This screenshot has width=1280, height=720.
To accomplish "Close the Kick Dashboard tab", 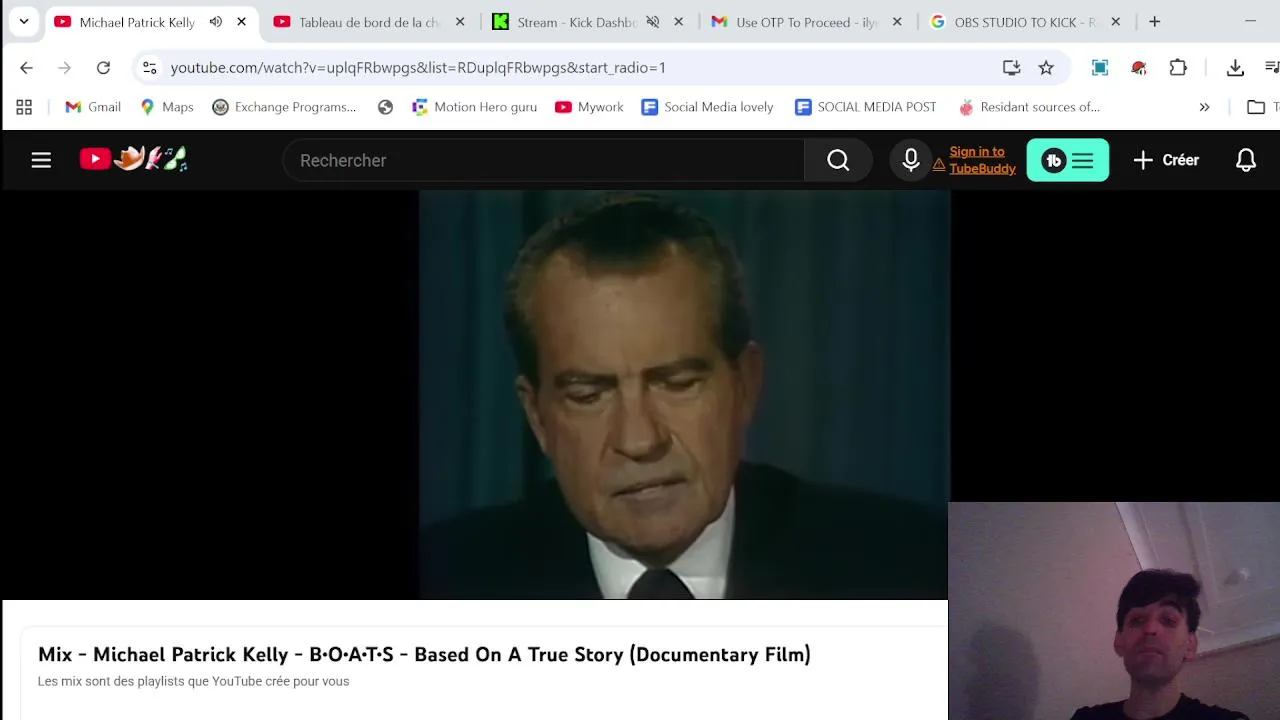I will point(679,22).
